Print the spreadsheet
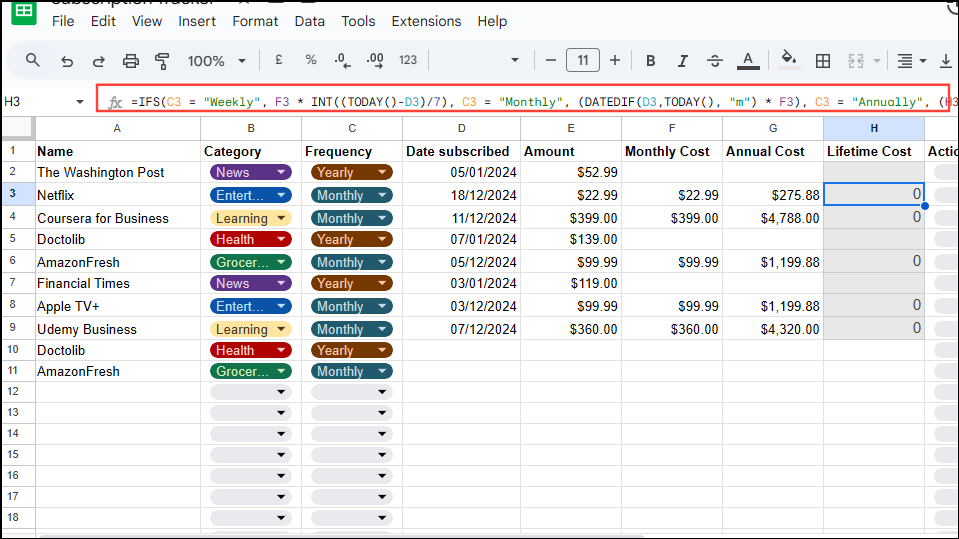 click(x=130, y=61)
